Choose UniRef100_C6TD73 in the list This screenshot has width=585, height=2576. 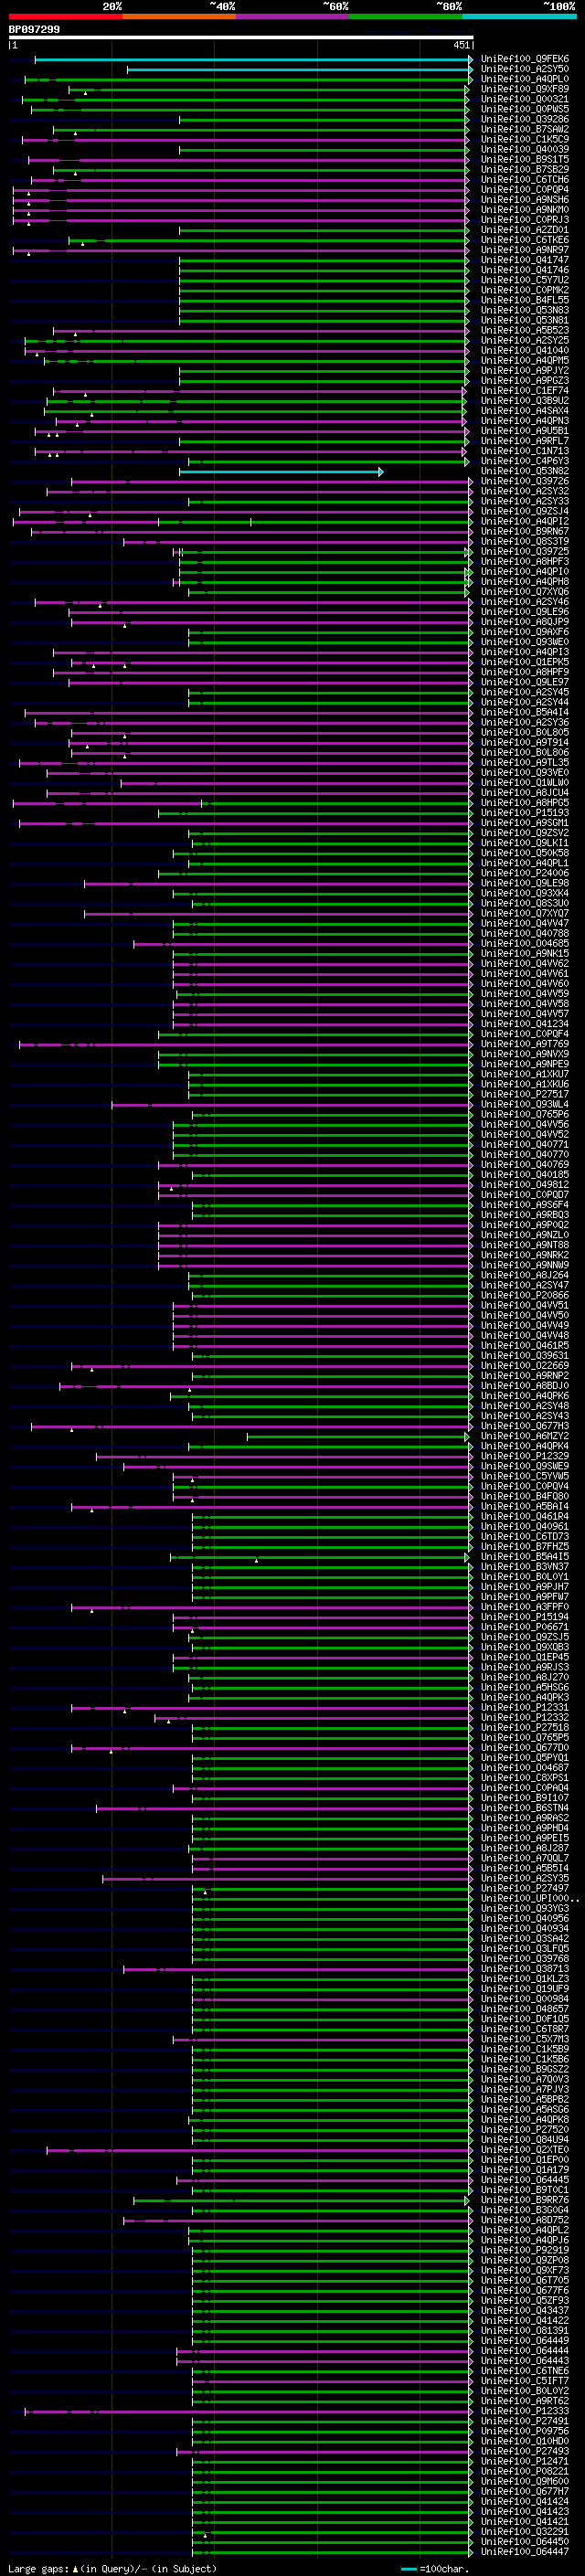pos(525,1537)
